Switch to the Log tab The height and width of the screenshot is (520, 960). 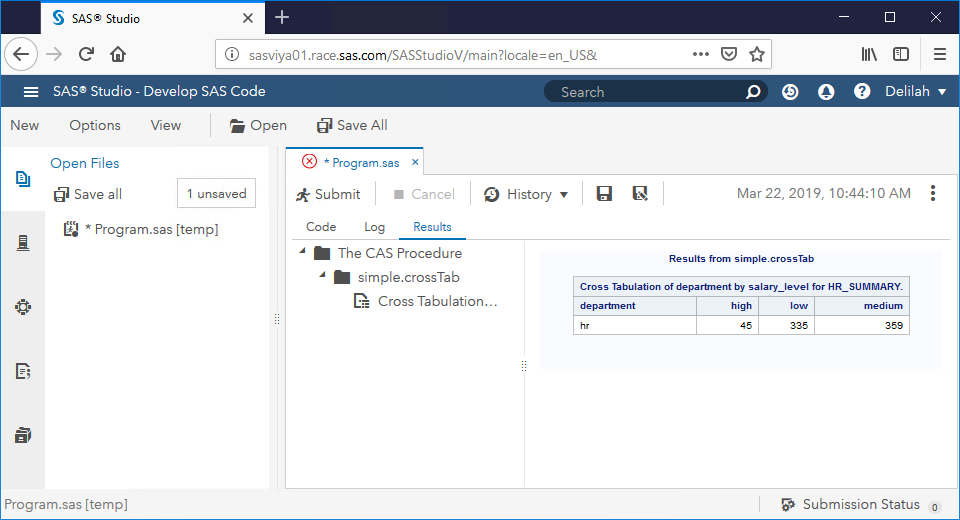pos(375,227)
